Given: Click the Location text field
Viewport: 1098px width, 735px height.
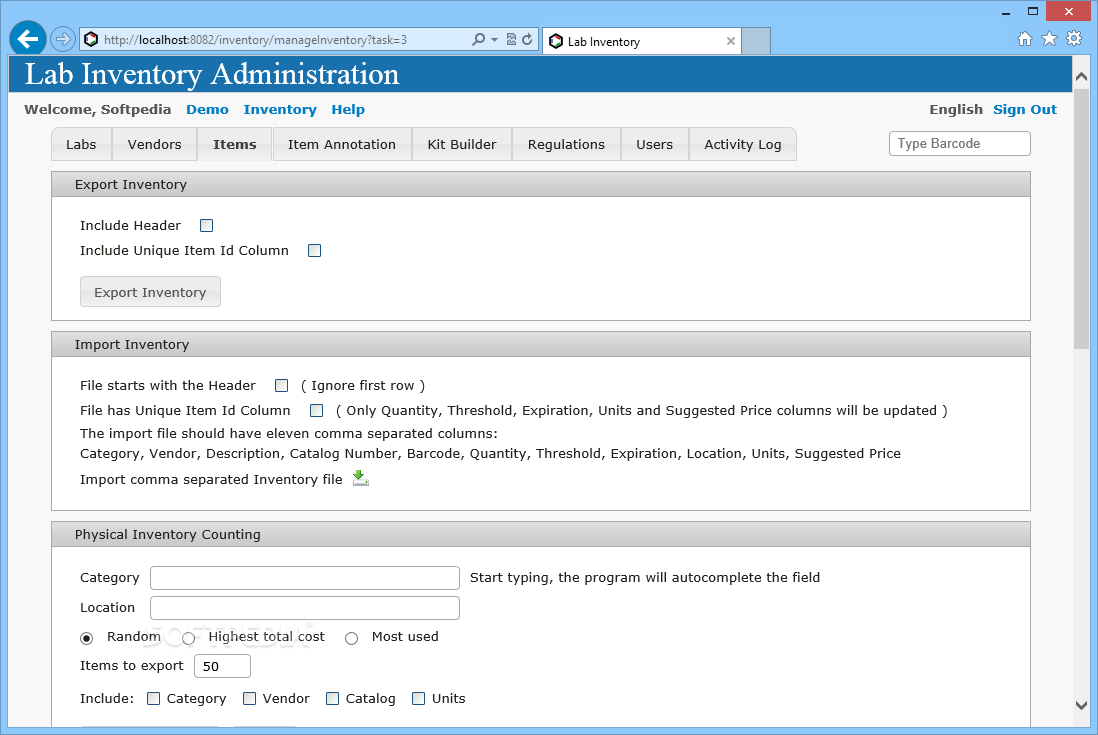Looking at the screenshot, I should 305,608.
